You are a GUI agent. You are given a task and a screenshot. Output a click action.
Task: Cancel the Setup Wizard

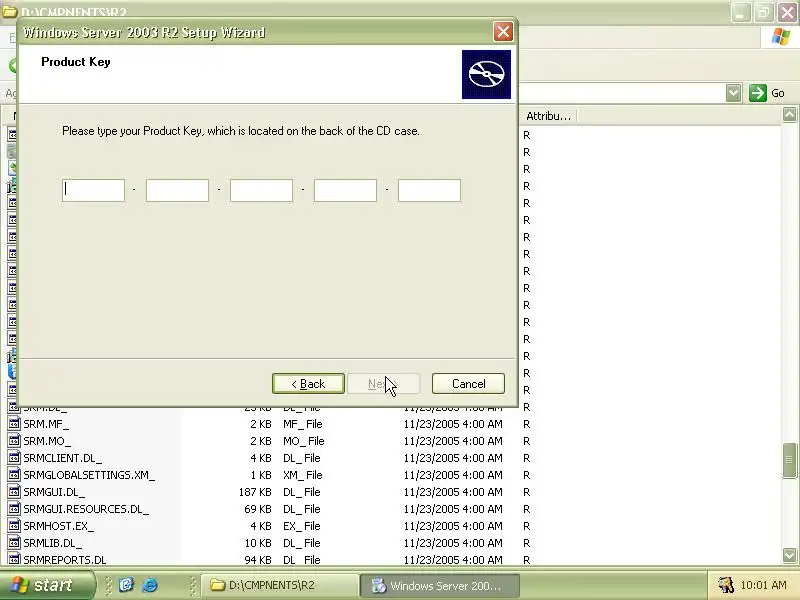click(x=468, y=384)
